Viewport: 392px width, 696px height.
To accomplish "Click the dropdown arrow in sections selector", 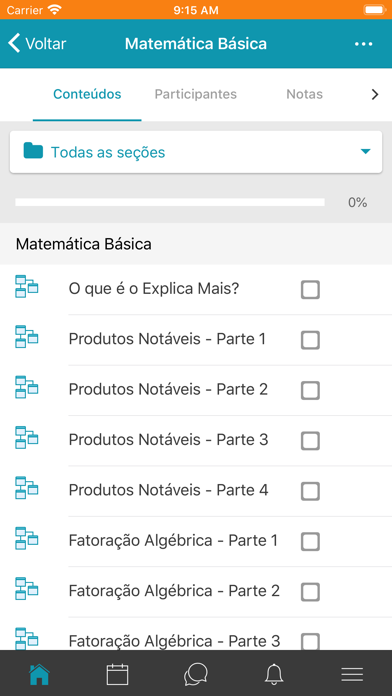I will point(365,152).
